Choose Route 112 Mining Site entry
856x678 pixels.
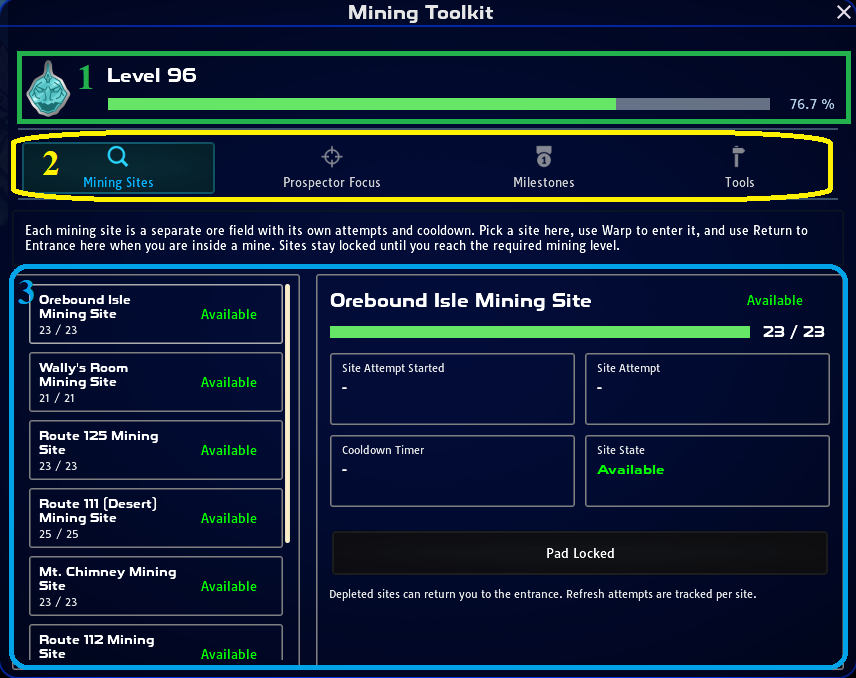point(156,645)
